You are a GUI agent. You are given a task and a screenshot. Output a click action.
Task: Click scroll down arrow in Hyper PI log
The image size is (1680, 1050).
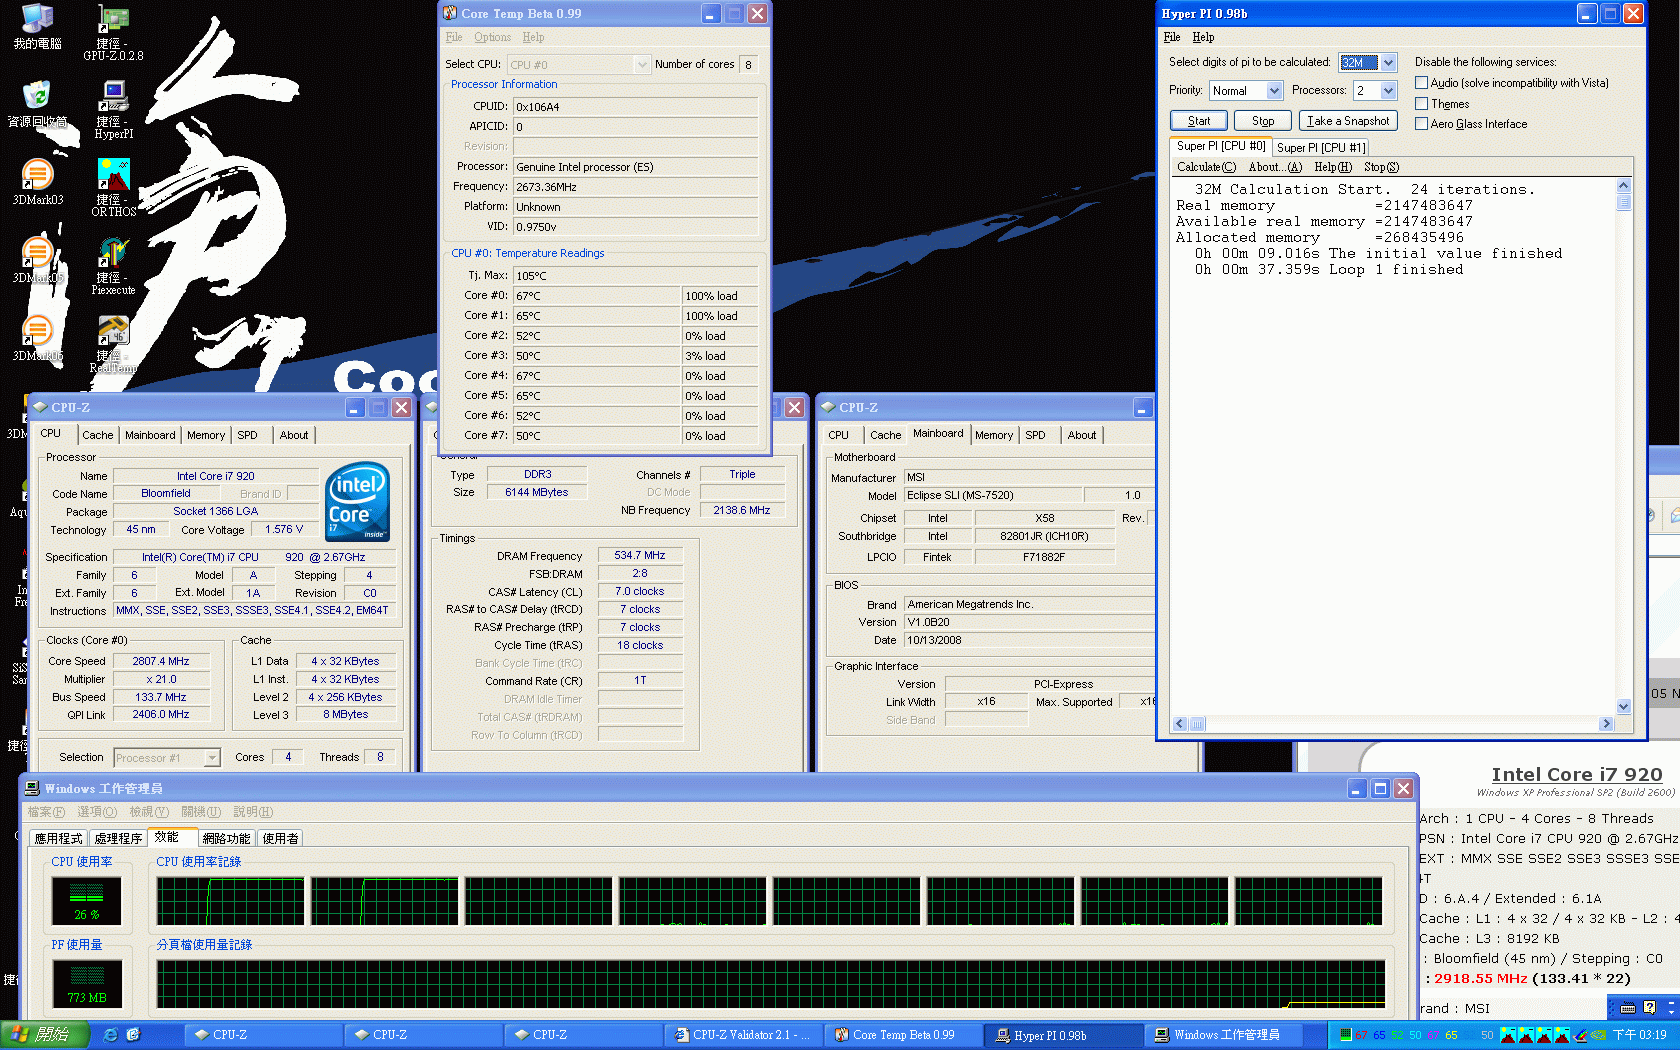pyautogui.click(x=1623, y=707)
